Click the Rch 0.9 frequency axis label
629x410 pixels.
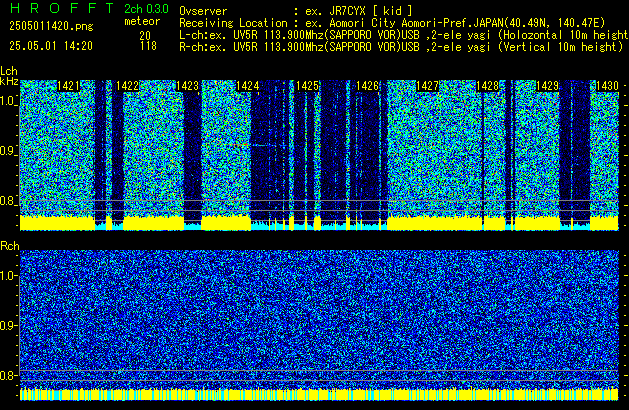[8, 325]
